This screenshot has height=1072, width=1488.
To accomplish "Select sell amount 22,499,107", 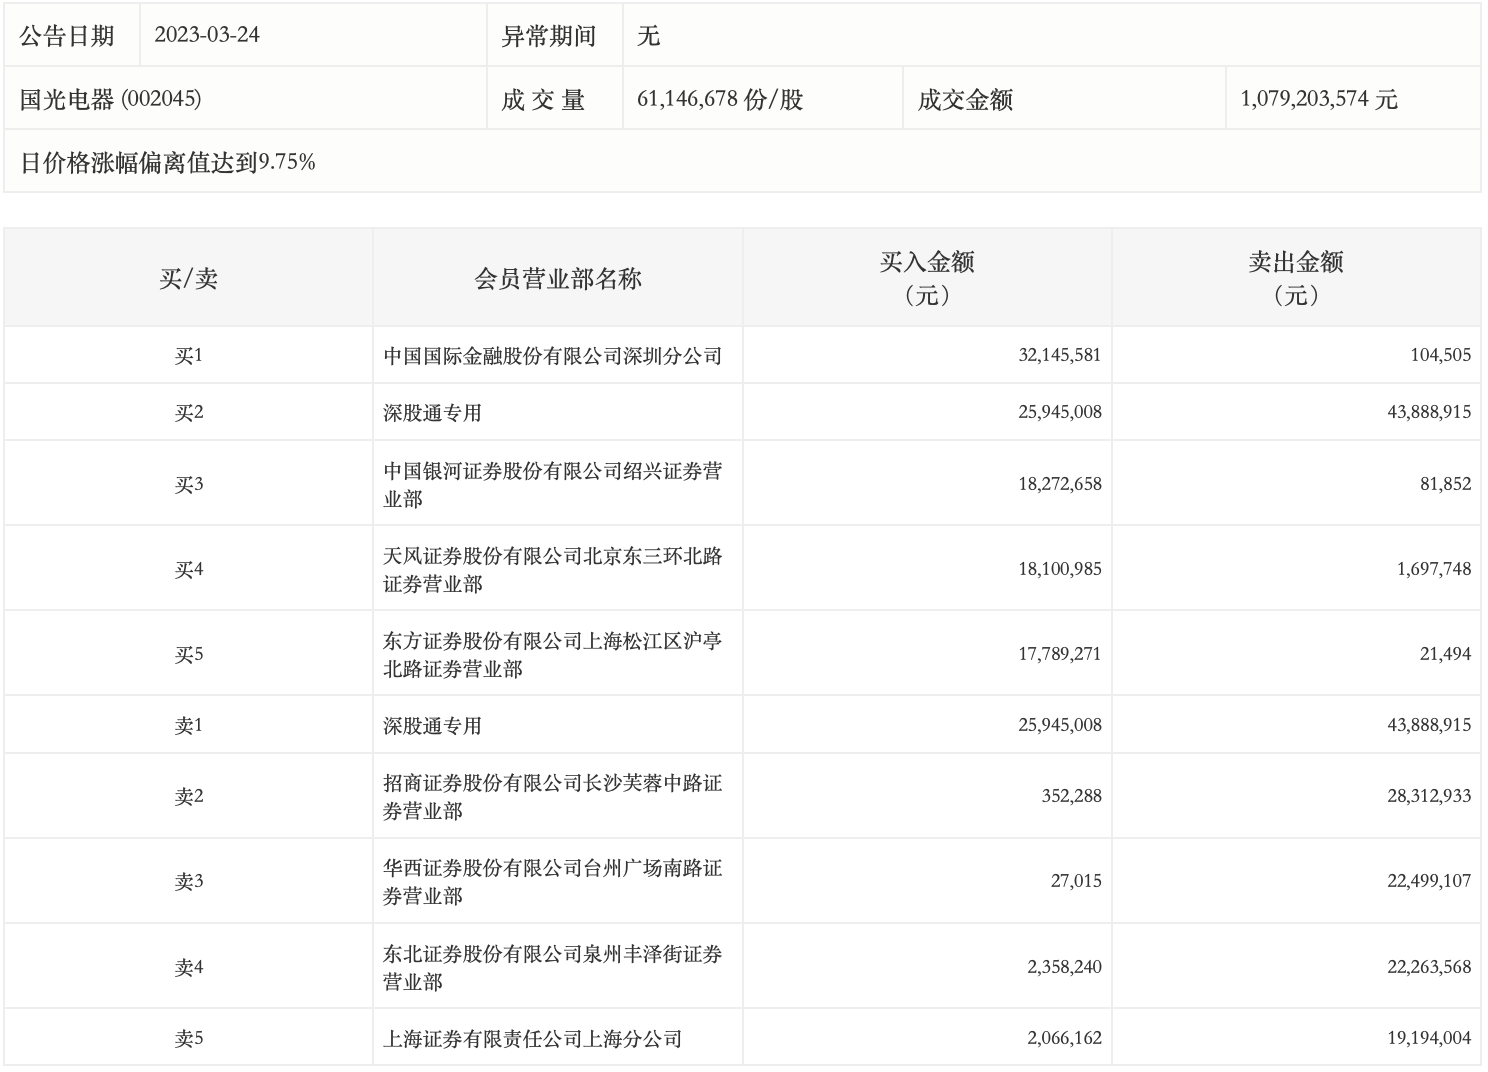I will [x=1429, y=882].
